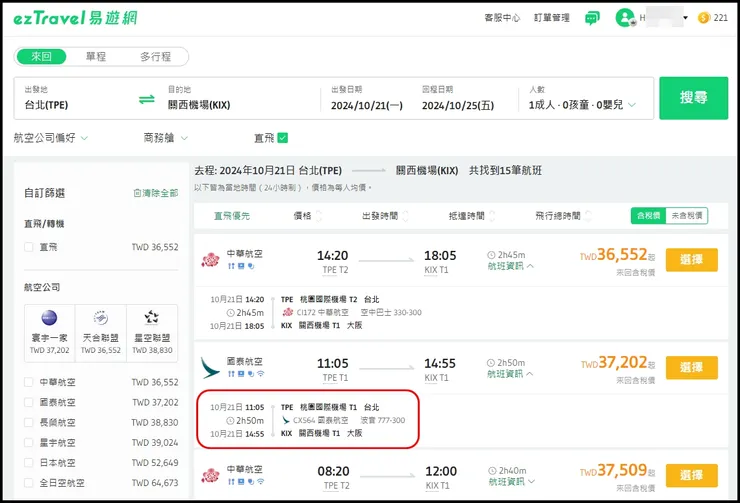This screenshot has height=503, width=740.
Task: Click departure date 2024/10/21
Action: pyautogui.click(x=367, y=105)
